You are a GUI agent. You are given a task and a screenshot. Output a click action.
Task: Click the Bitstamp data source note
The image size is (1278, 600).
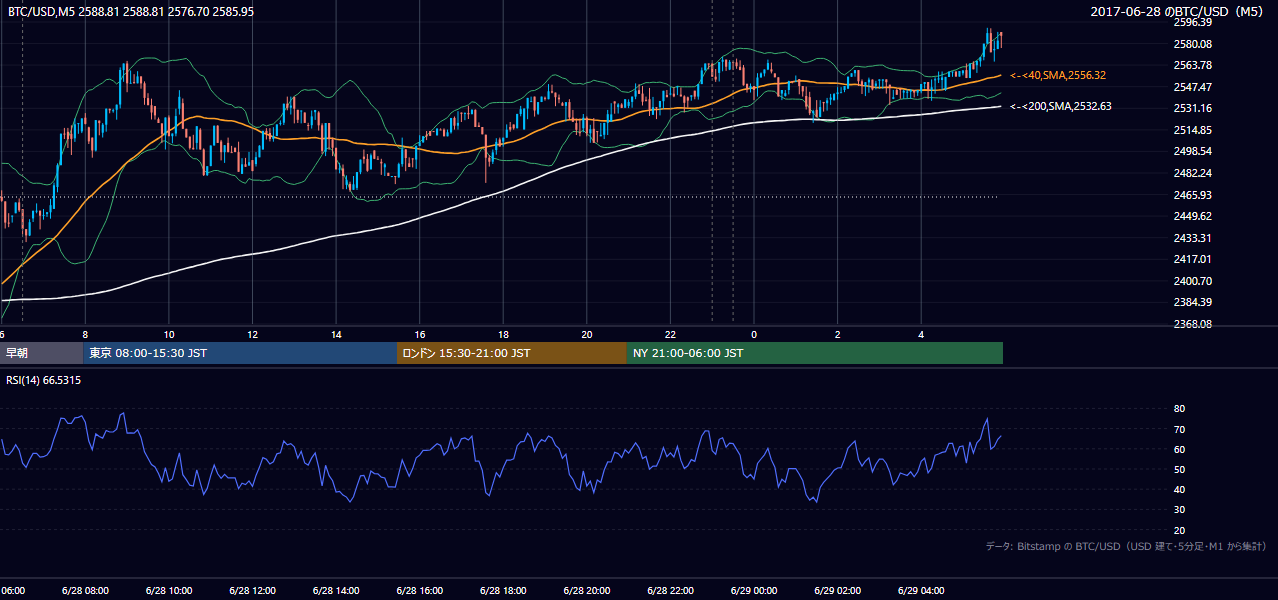1126,546
